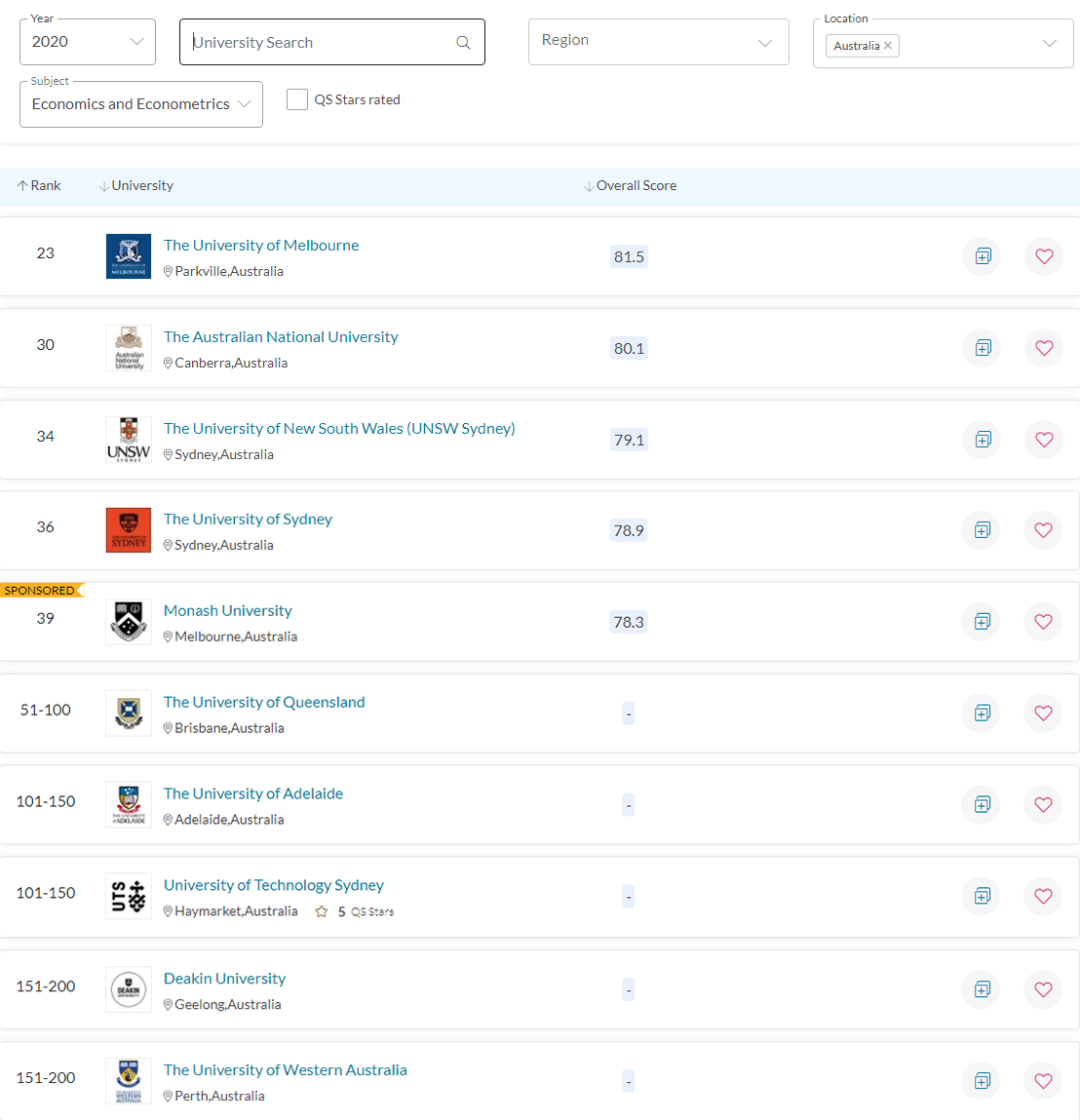This screenshot has width=1080, height=1120.
Task: Add Australian National University to compare
Action: [x=983, y=348]
